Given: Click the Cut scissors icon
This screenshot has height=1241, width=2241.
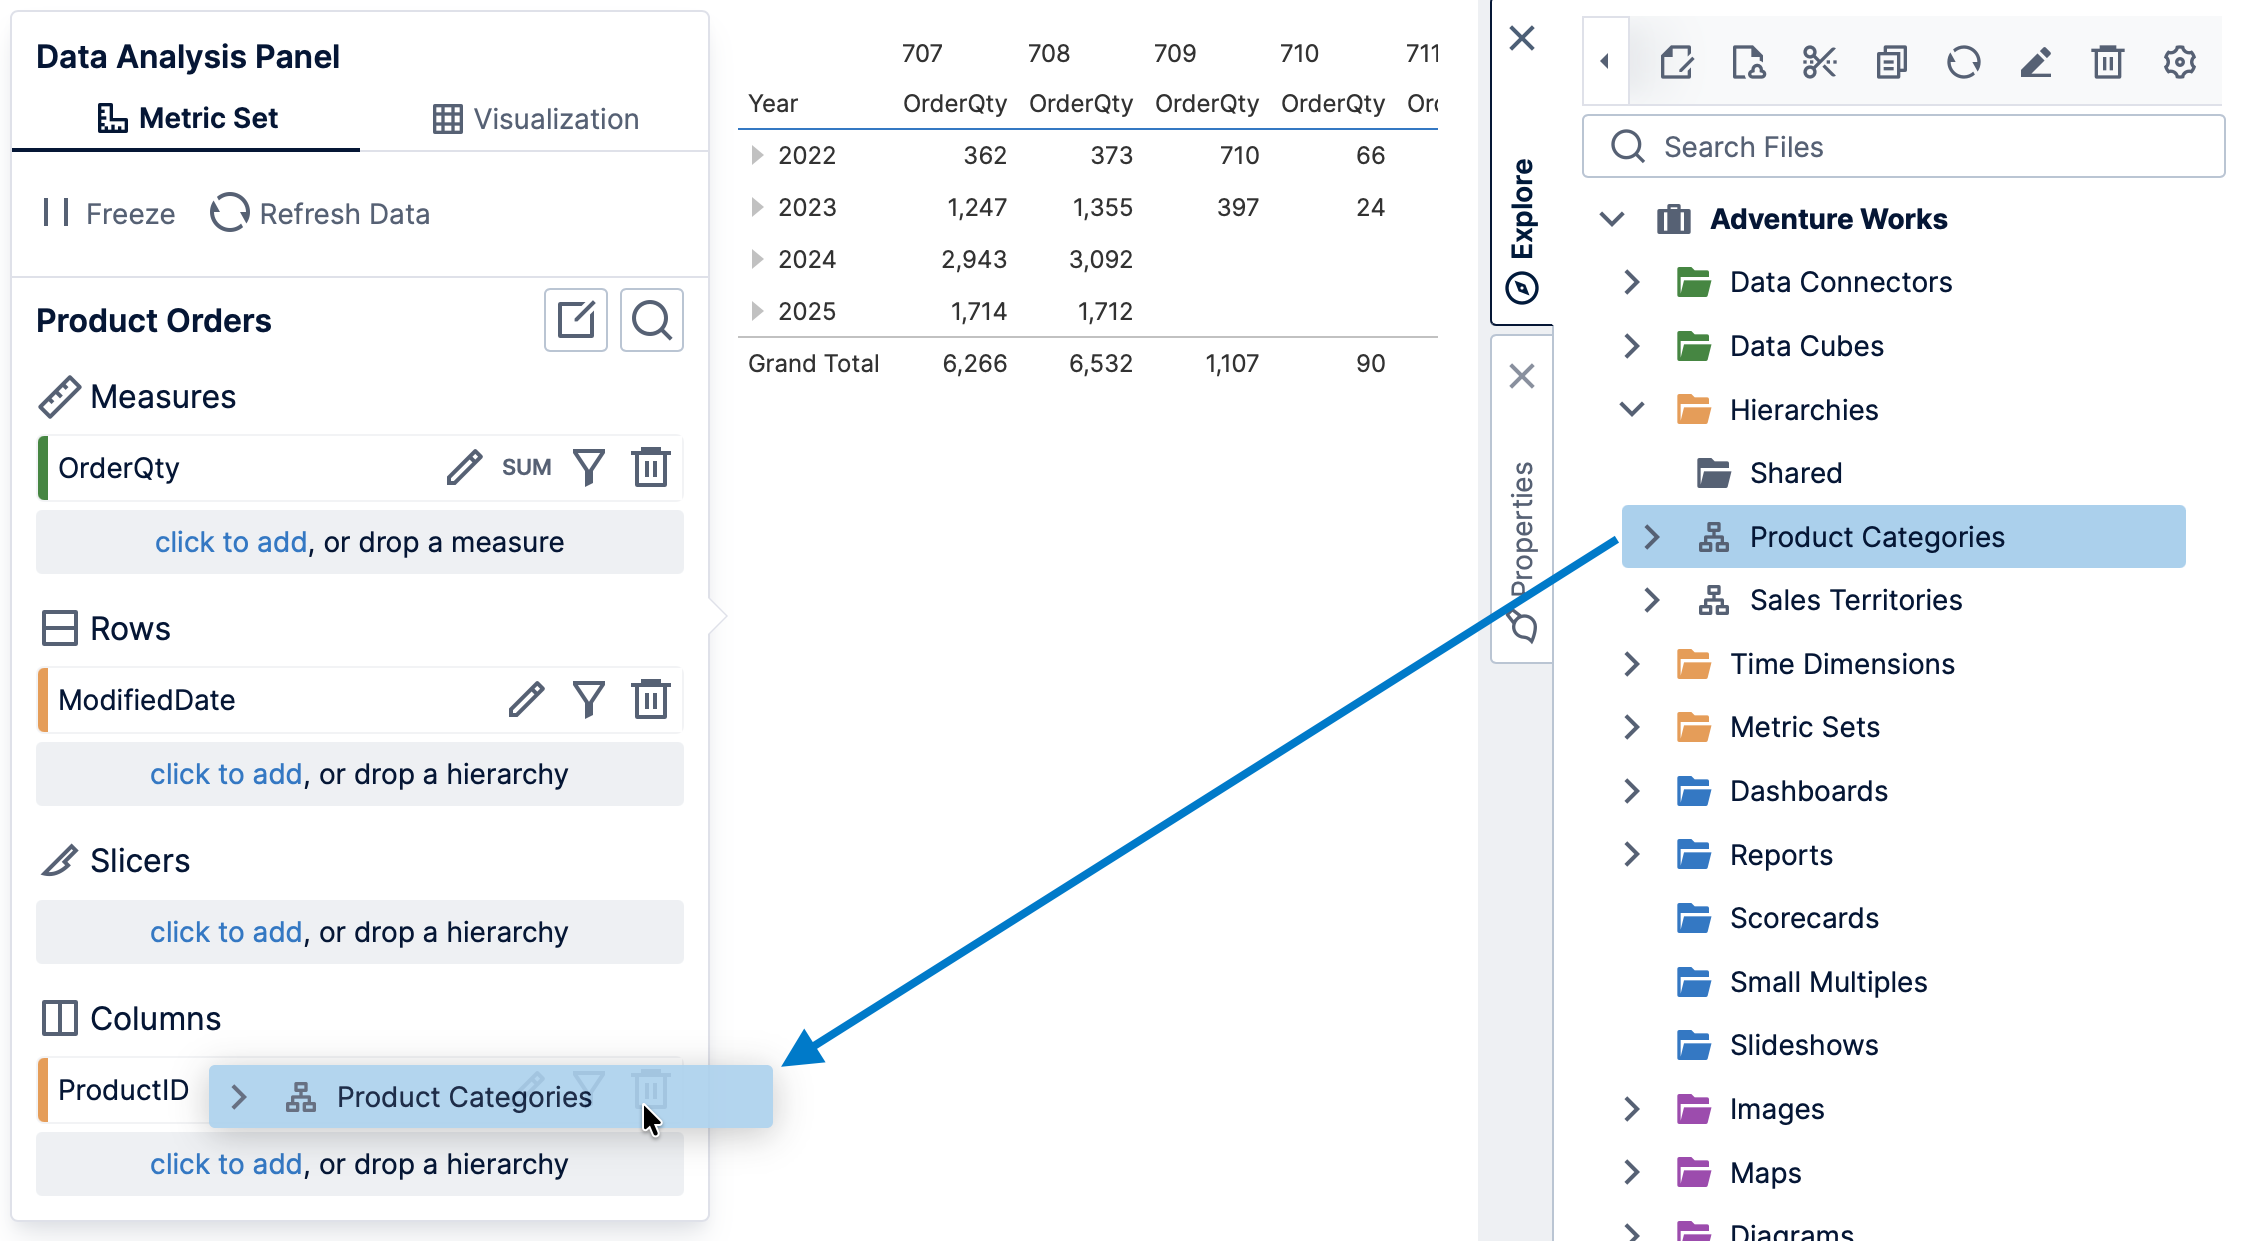Looking at the screenshot, I should (x=1820, y=62).
